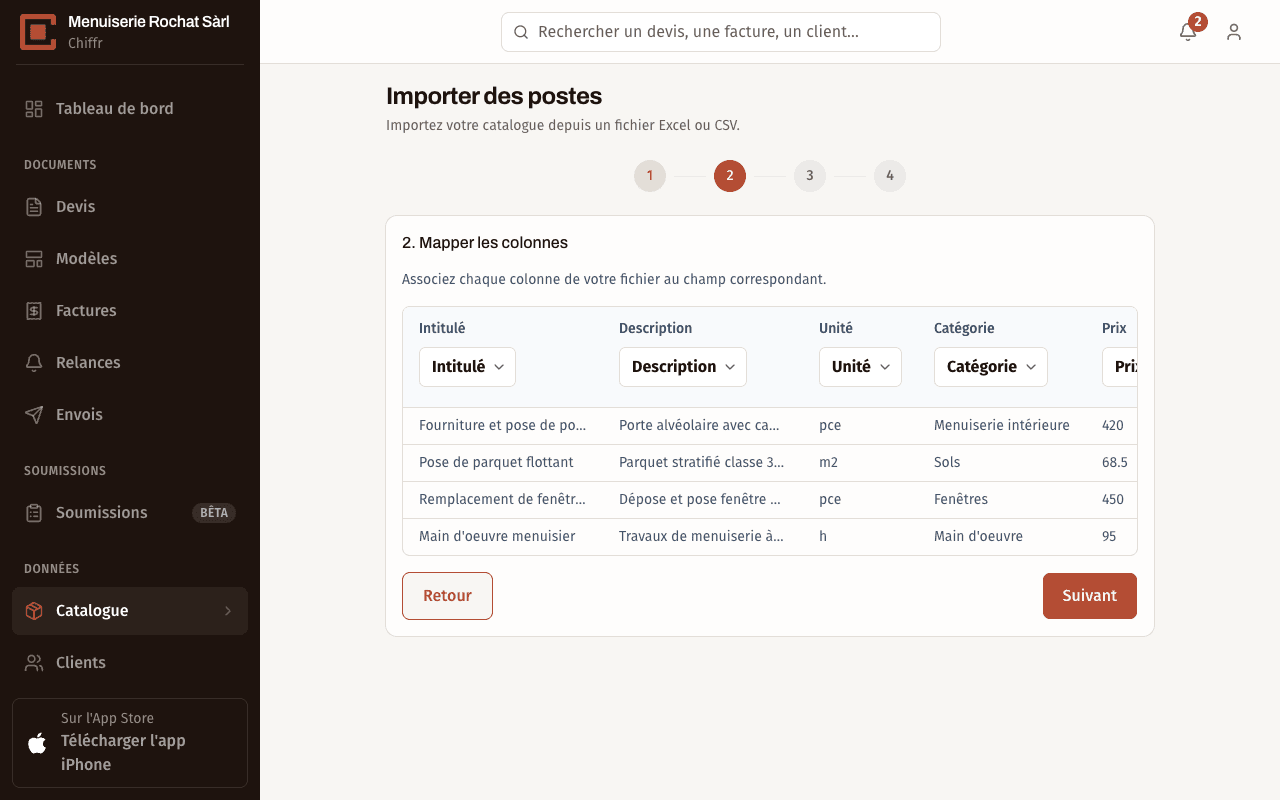
Task: Focus the search input field
Action: pos(721,32)
